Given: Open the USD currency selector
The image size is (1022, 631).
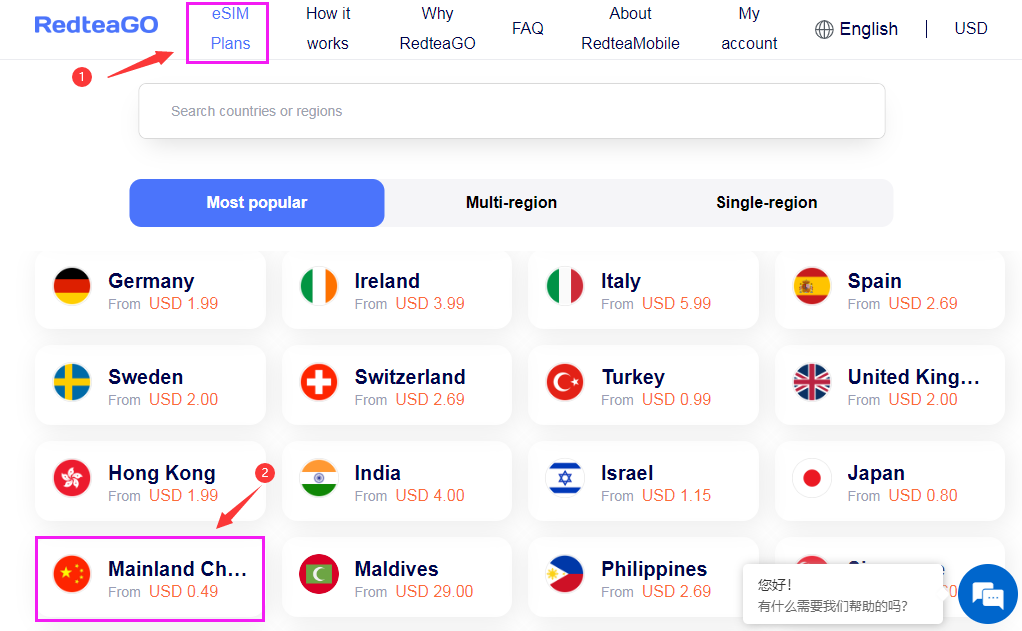Looking at the screenshot, I should (970, 28).
